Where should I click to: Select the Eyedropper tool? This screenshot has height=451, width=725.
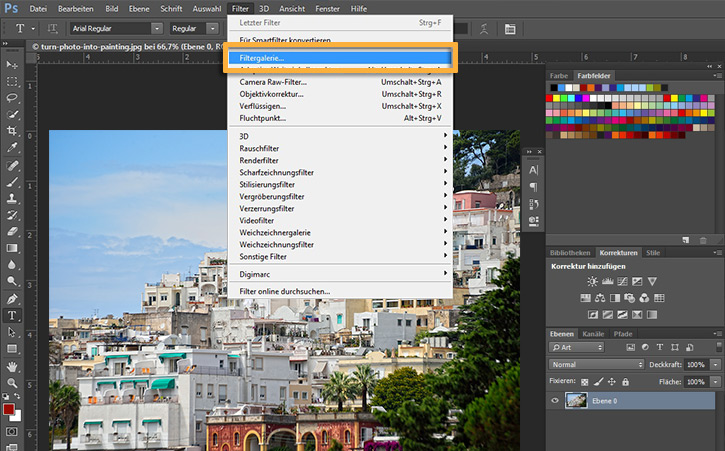coord(12,148)
